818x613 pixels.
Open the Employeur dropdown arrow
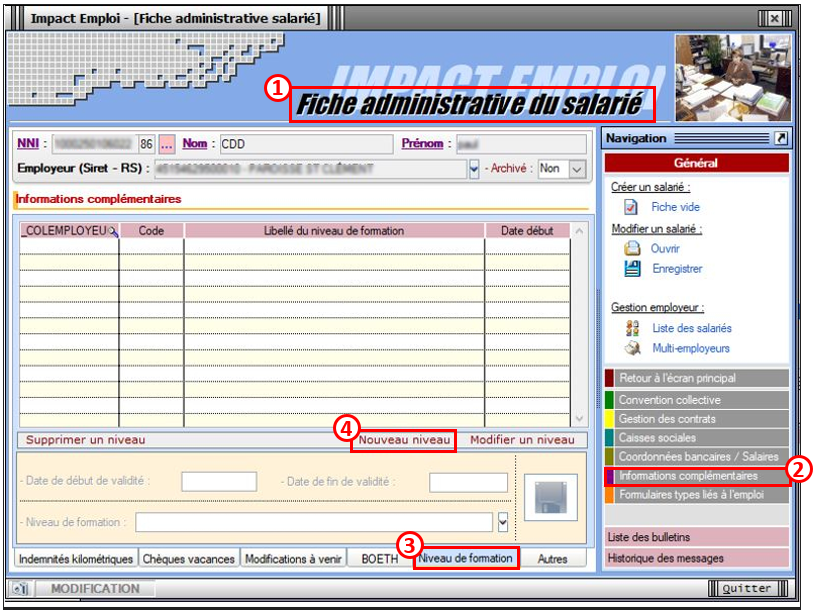[474, 169]
